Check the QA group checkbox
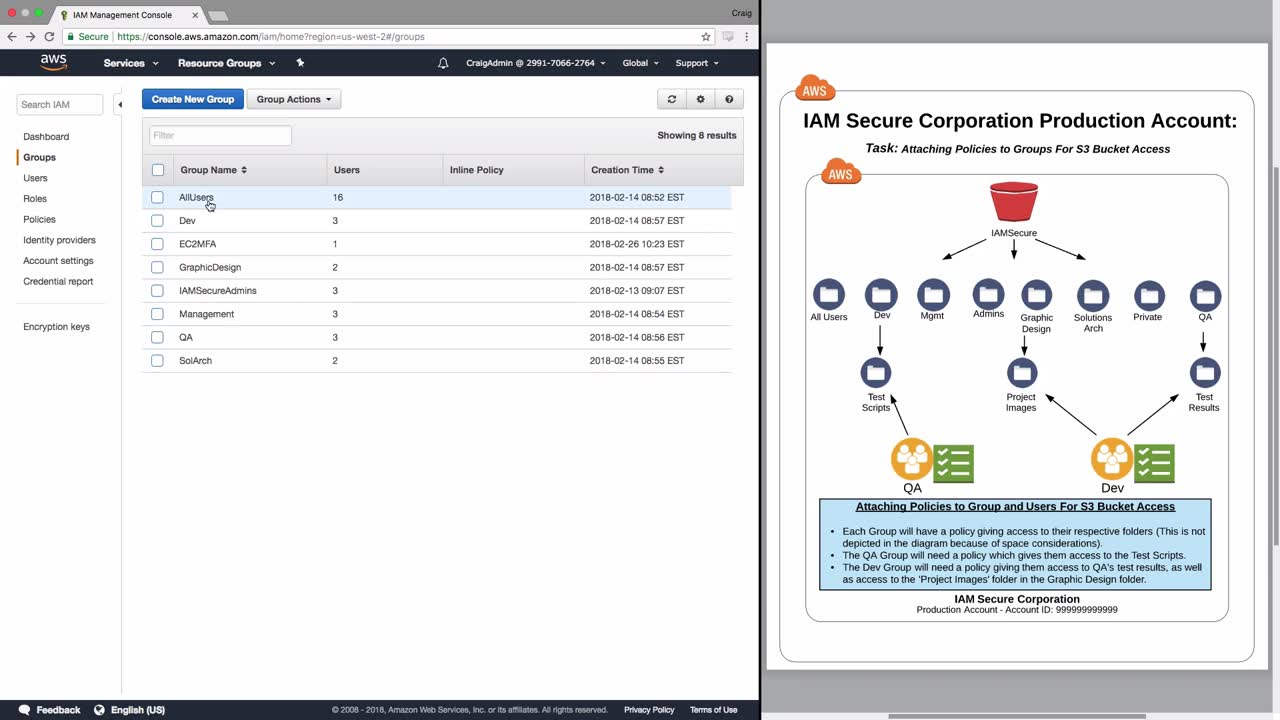This screenshot has width=1280, height=720. [x=157, y=337]
